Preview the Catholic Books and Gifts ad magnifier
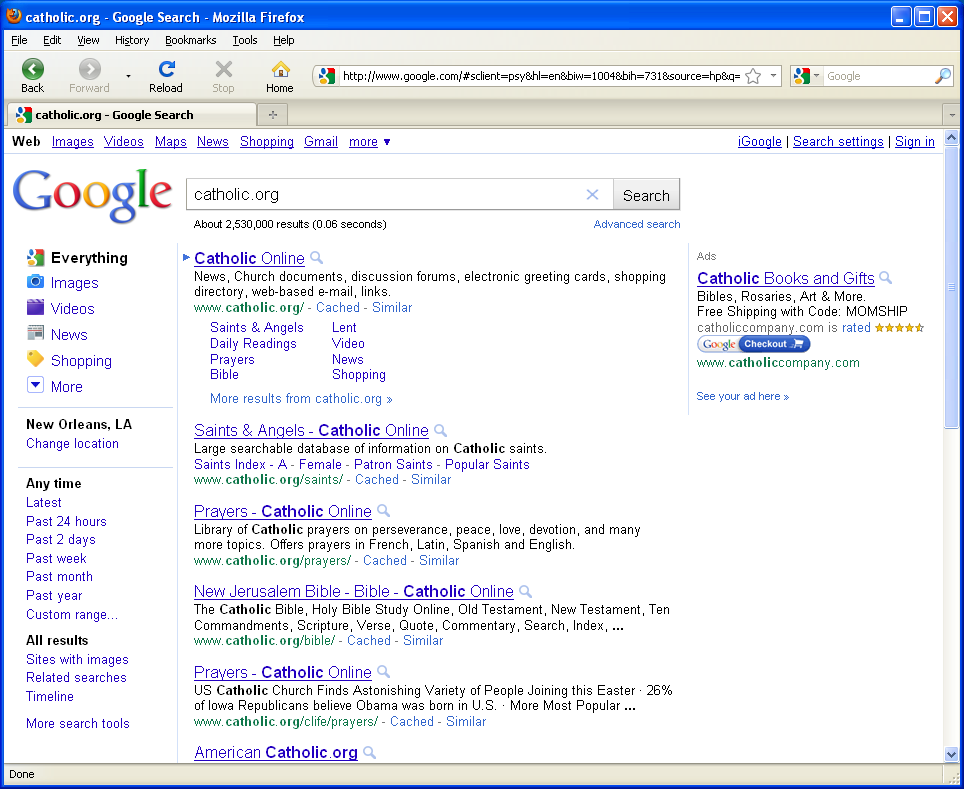The width and height of the screenshot is (964, 789). (x=885, y=277)
